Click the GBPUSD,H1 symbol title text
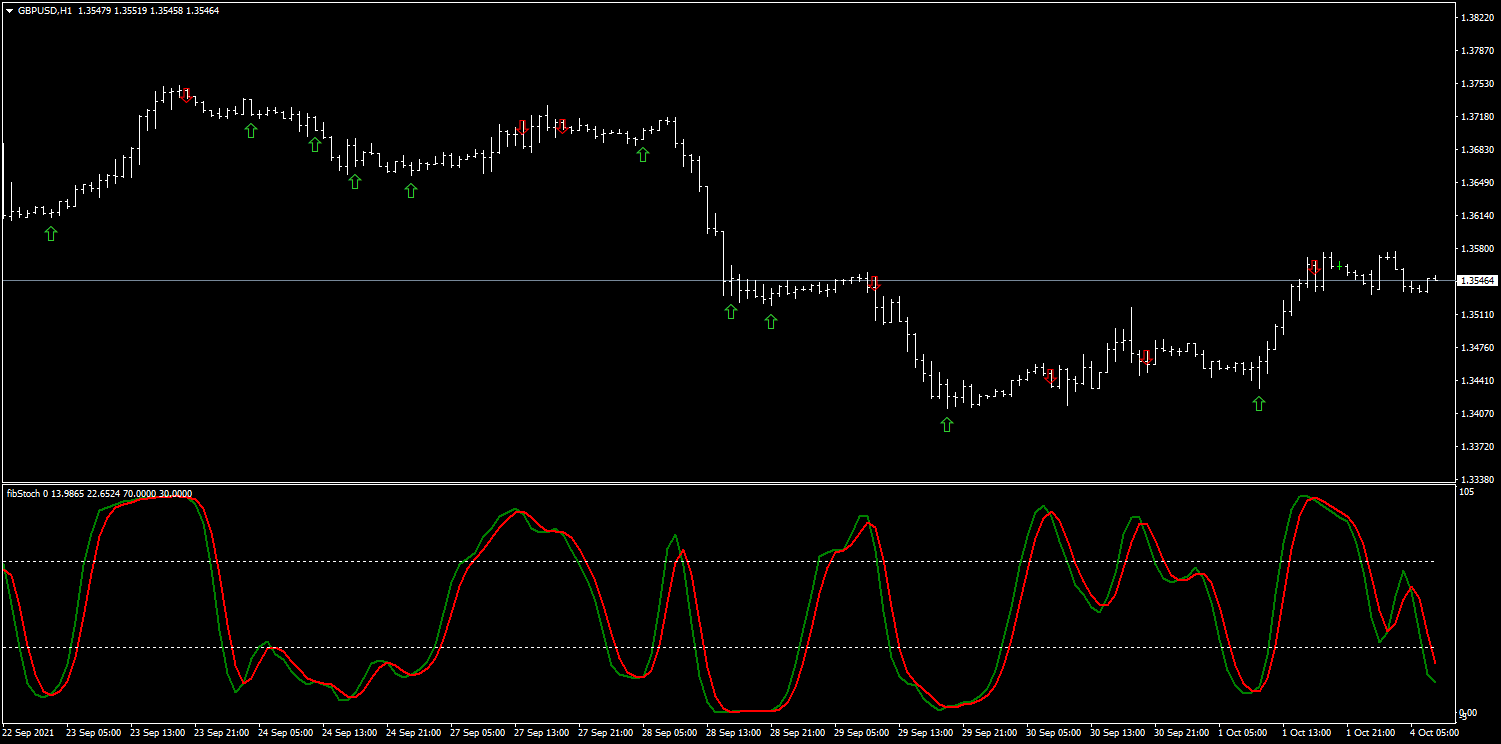Viewport: 1501px width, 744px height. click(x=45, y=10)
